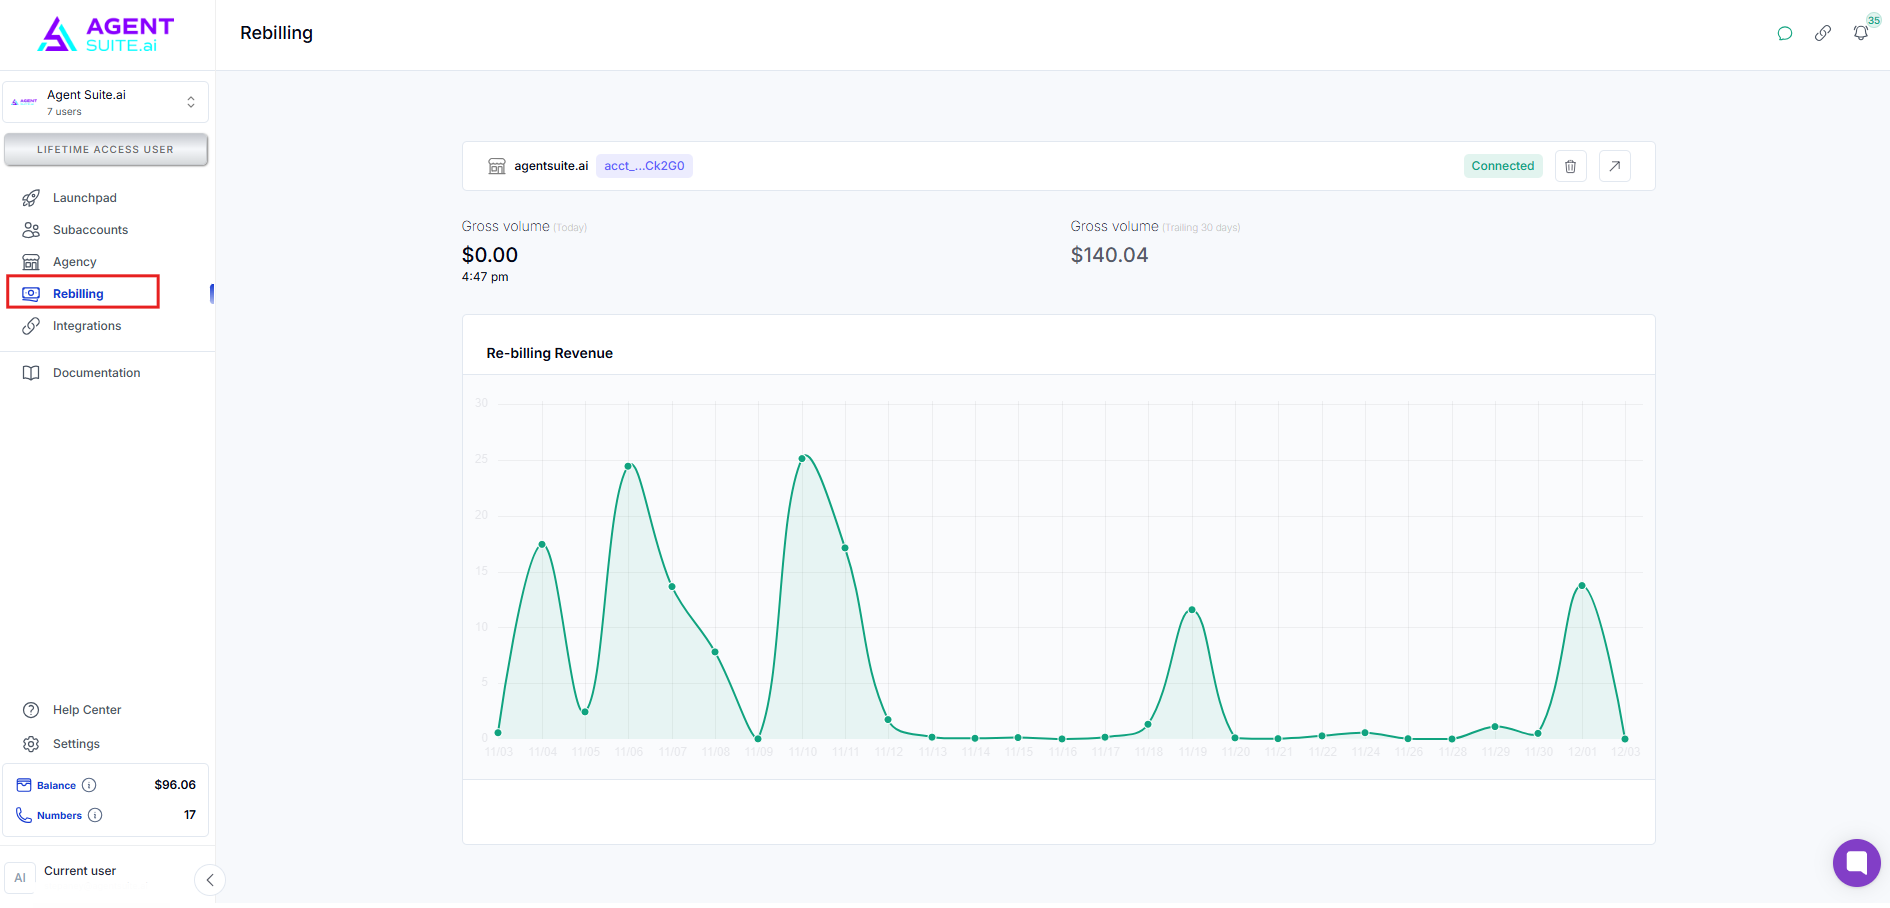
Task: Click the $96.06 balance amount
Action: pos(175,785)
